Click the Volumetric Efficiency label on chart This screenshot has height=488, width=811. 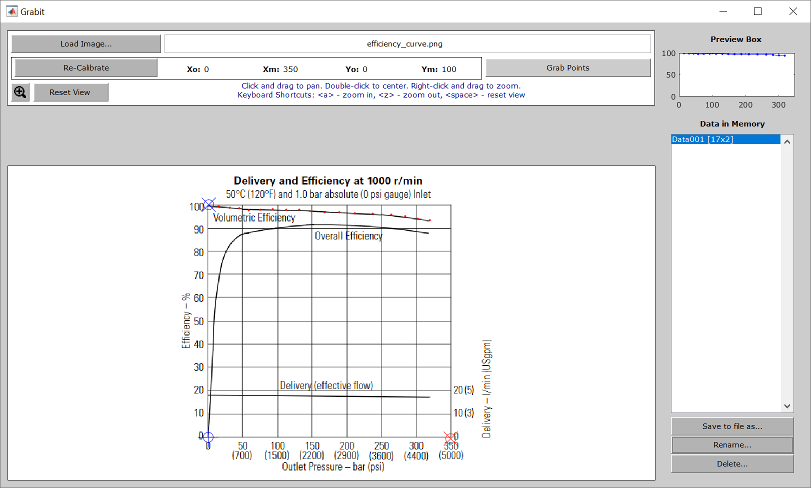tap(254, 218)
